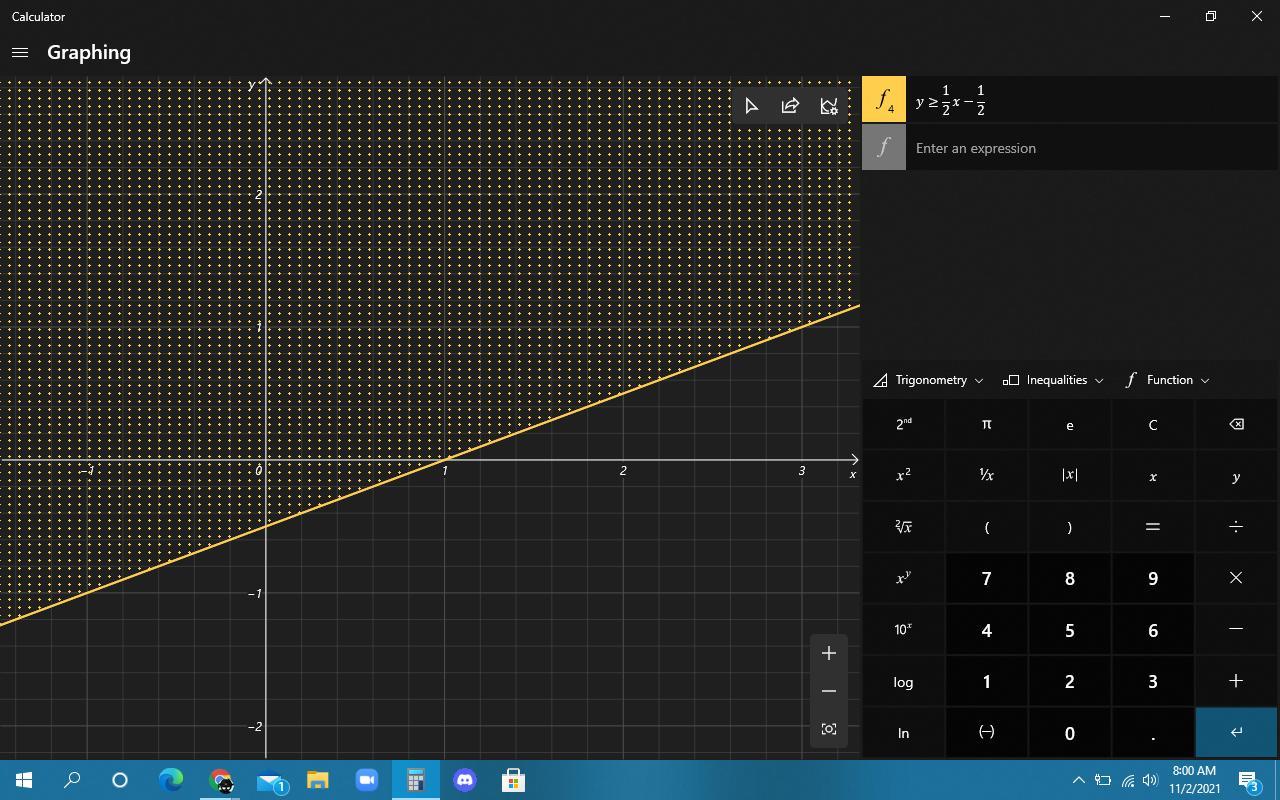Open the Inequalities dropdown menu
Screen dimensions: 1280x800
click(1054, 380)
